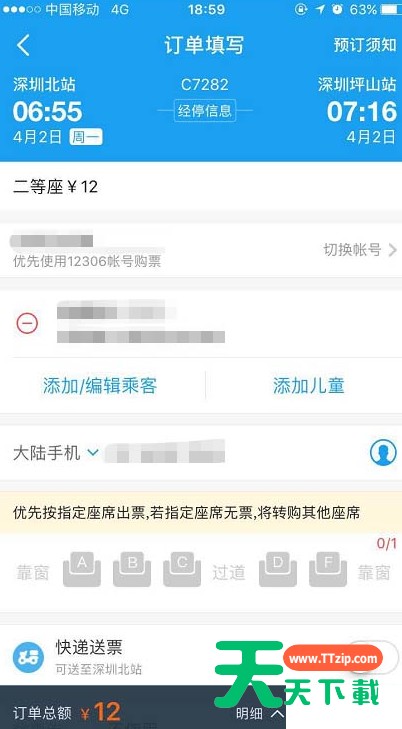Viewport: 402px width, 729px height.
Task: Pick seat B icon
Action: click(132, 569)
